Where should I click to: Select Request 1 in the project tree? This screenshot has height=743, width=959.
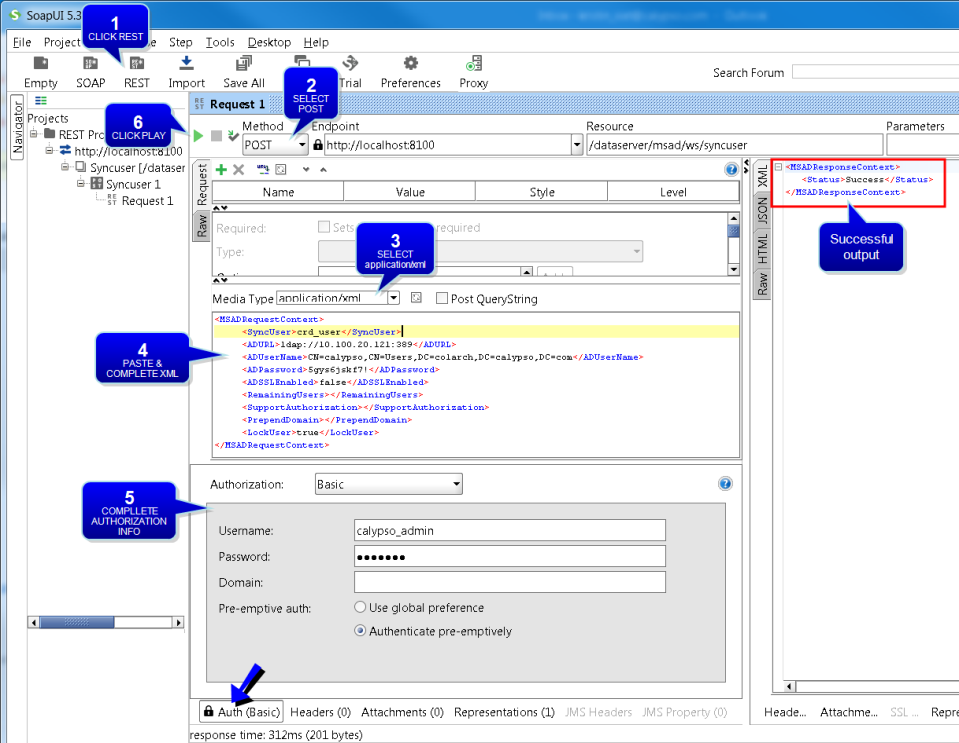pos(147,201)
